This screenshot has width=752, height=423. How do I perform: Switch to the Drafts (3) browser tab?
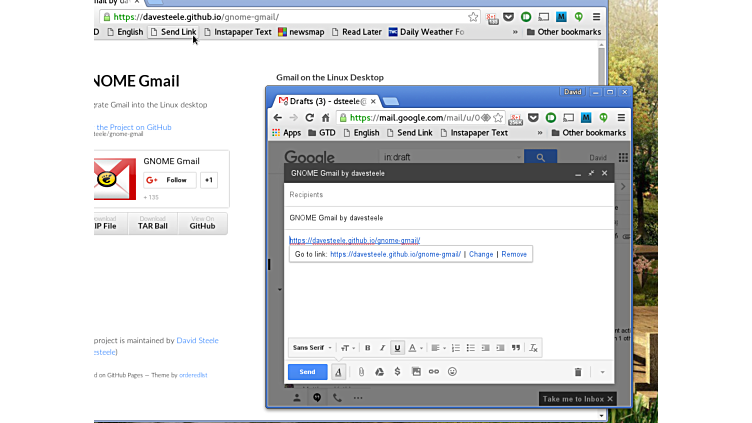[325, 101]
